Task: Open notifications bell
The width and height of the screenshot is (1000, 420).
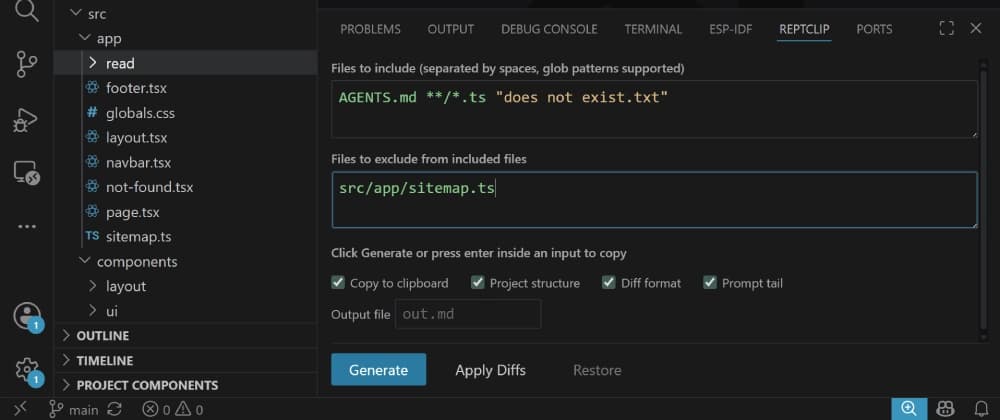Action: 981,409
